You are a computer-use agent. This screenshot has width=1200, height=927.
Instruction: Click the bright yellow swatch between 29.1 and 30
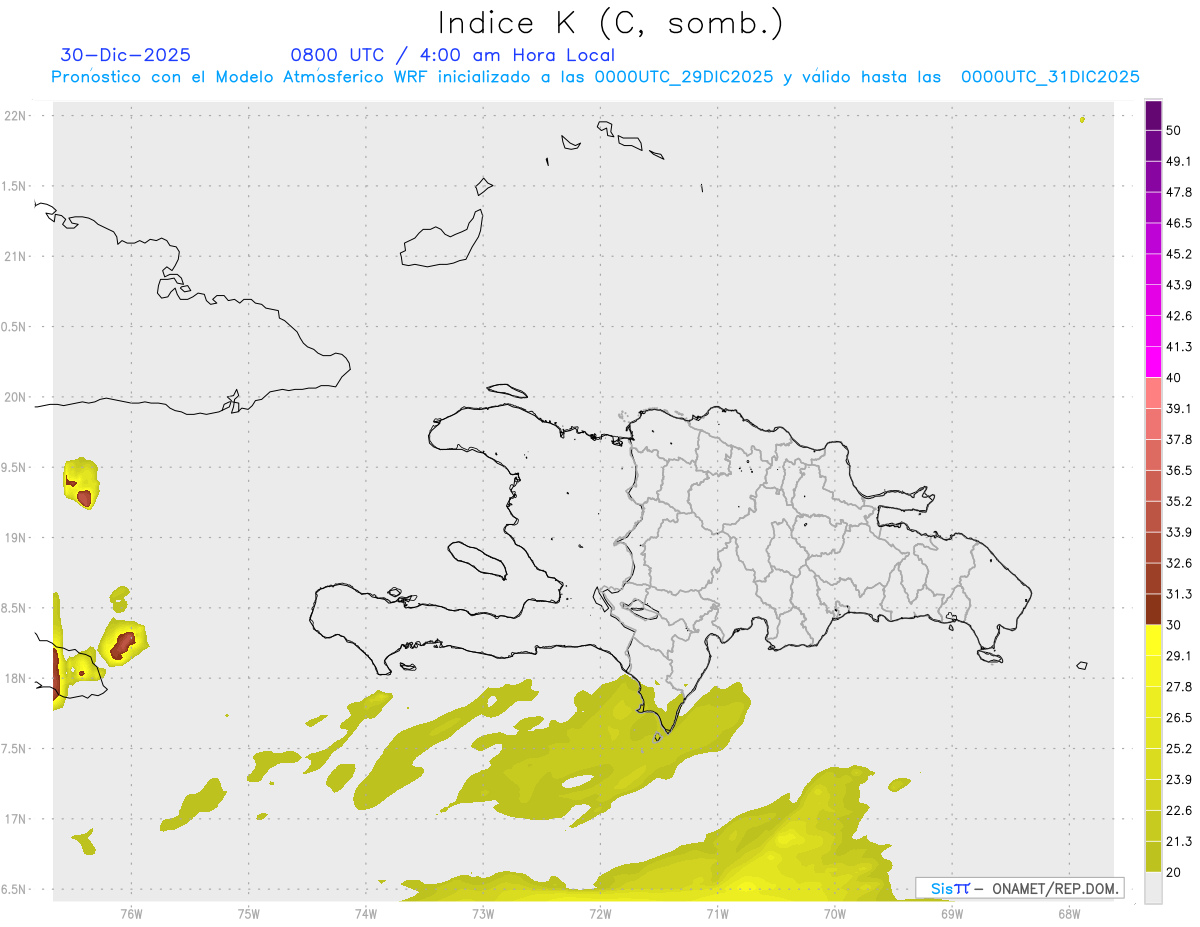[1153, 641]
